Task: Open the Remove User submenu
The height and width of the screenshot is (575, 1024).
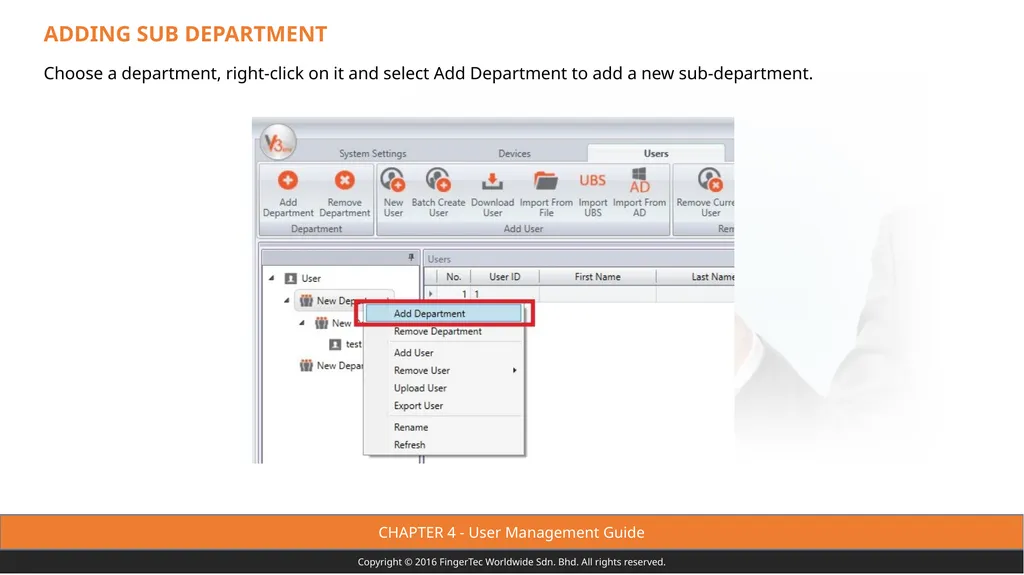Action: (444, 370)
